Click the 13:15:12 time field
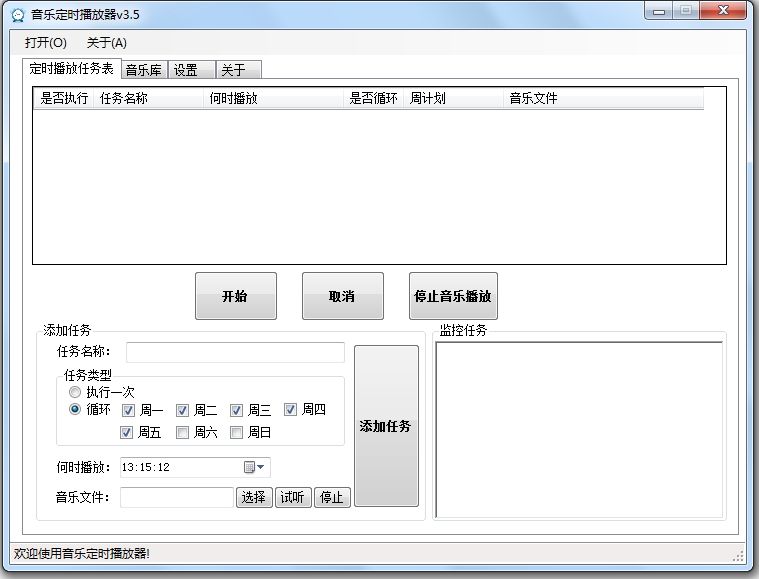This screenshot has height=579, width=759. point(195,467)
